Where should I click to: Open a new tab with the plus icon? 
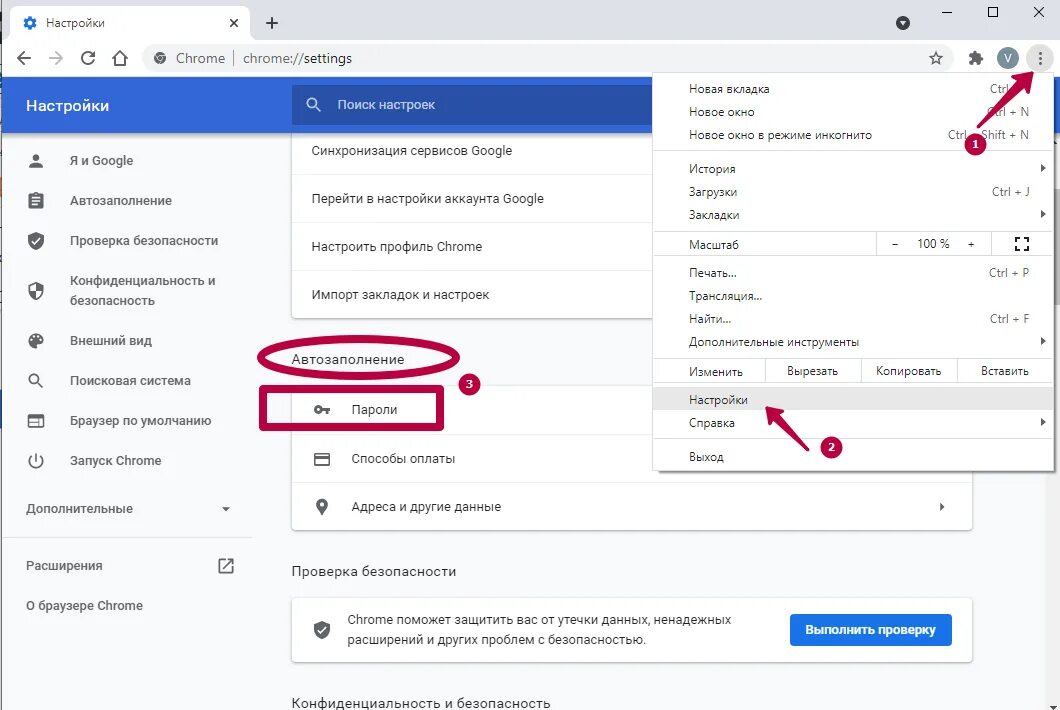(x=272, y=23)
